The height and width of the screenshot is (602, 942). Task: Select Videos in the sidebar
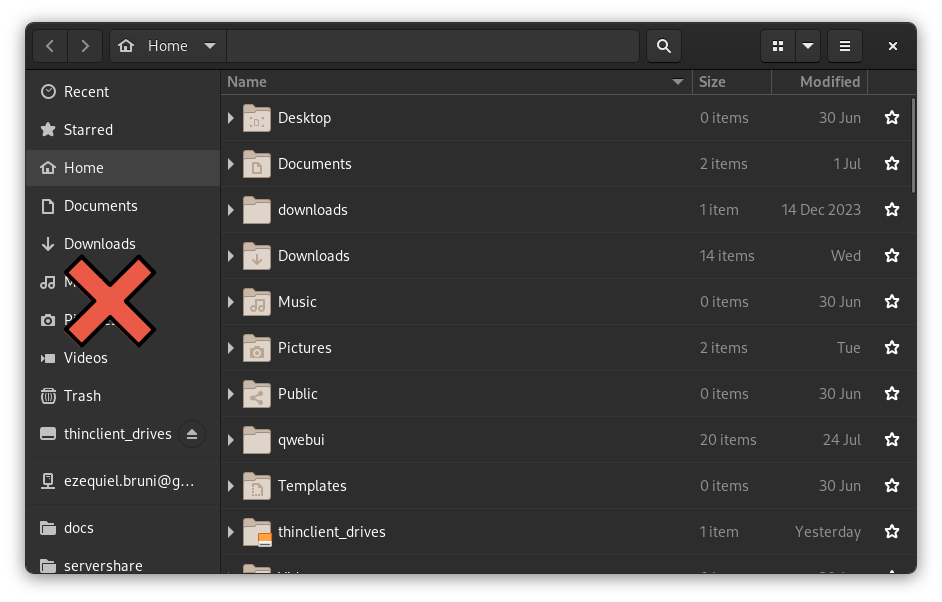(x=86, y=357)
